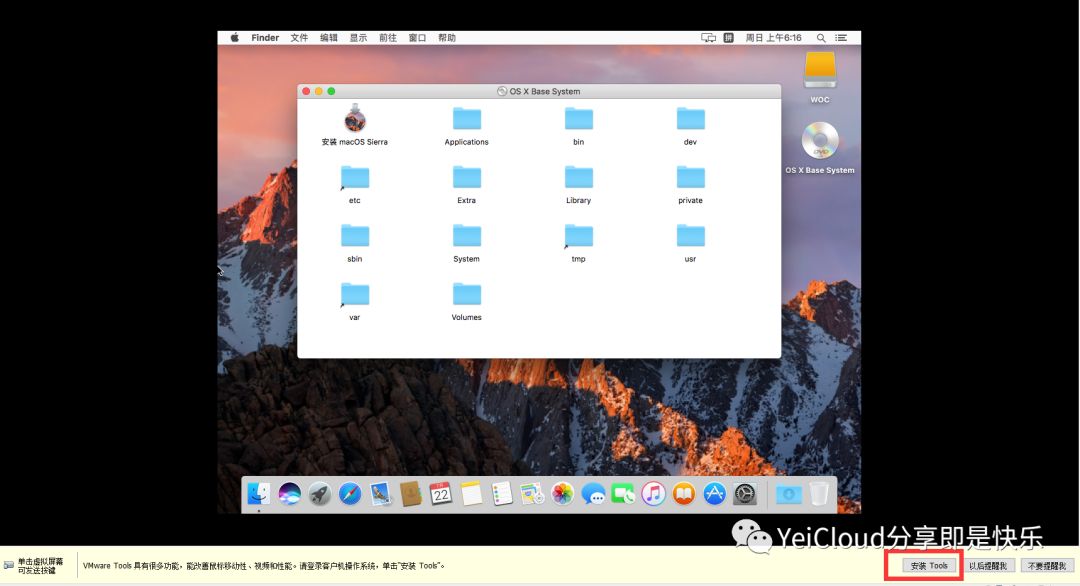This screenshot has width=1080, height=586.
Task: Open the Downloads folder in Dock
Action: coord(788,494)
